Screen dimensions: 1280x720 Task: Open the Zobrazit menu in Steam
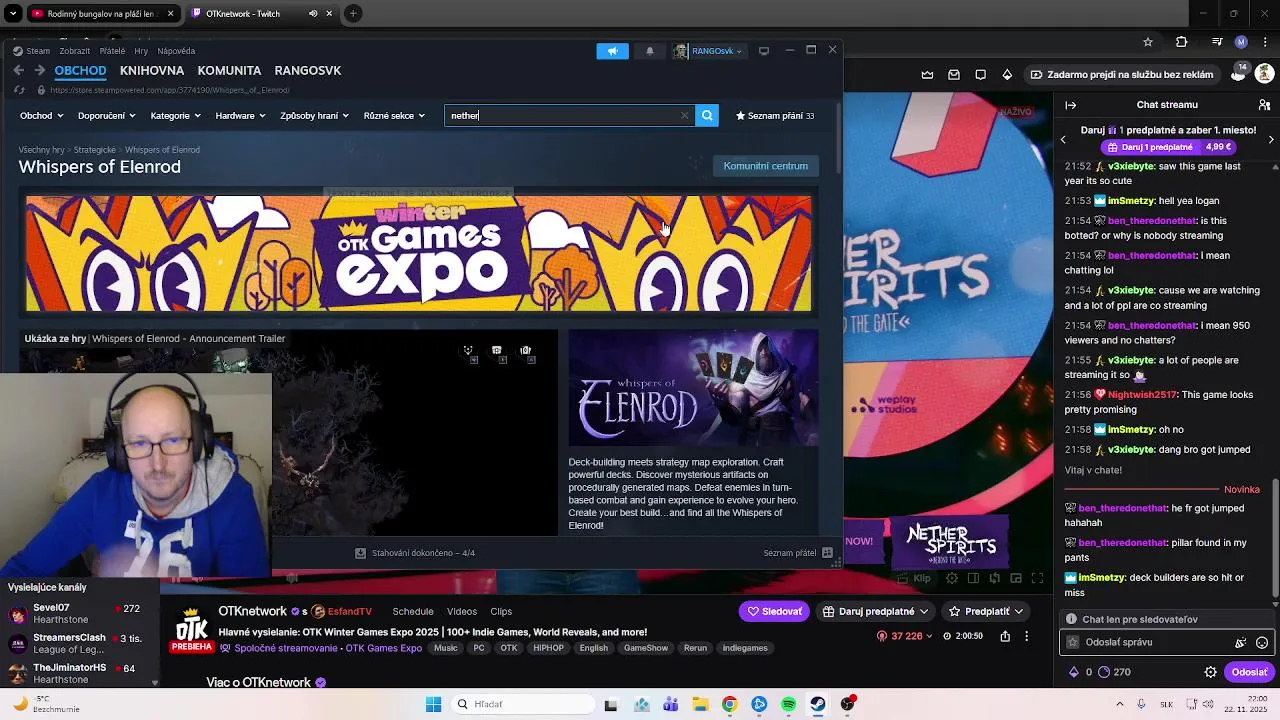coord(74,51)
